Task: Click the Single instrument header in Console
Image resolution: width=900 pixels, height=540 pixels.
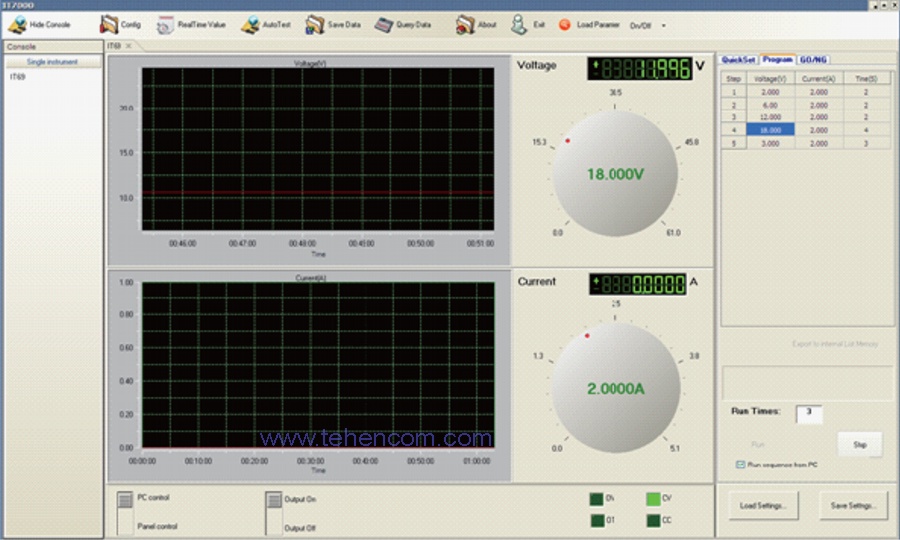Action: click(x=52, y=61)
